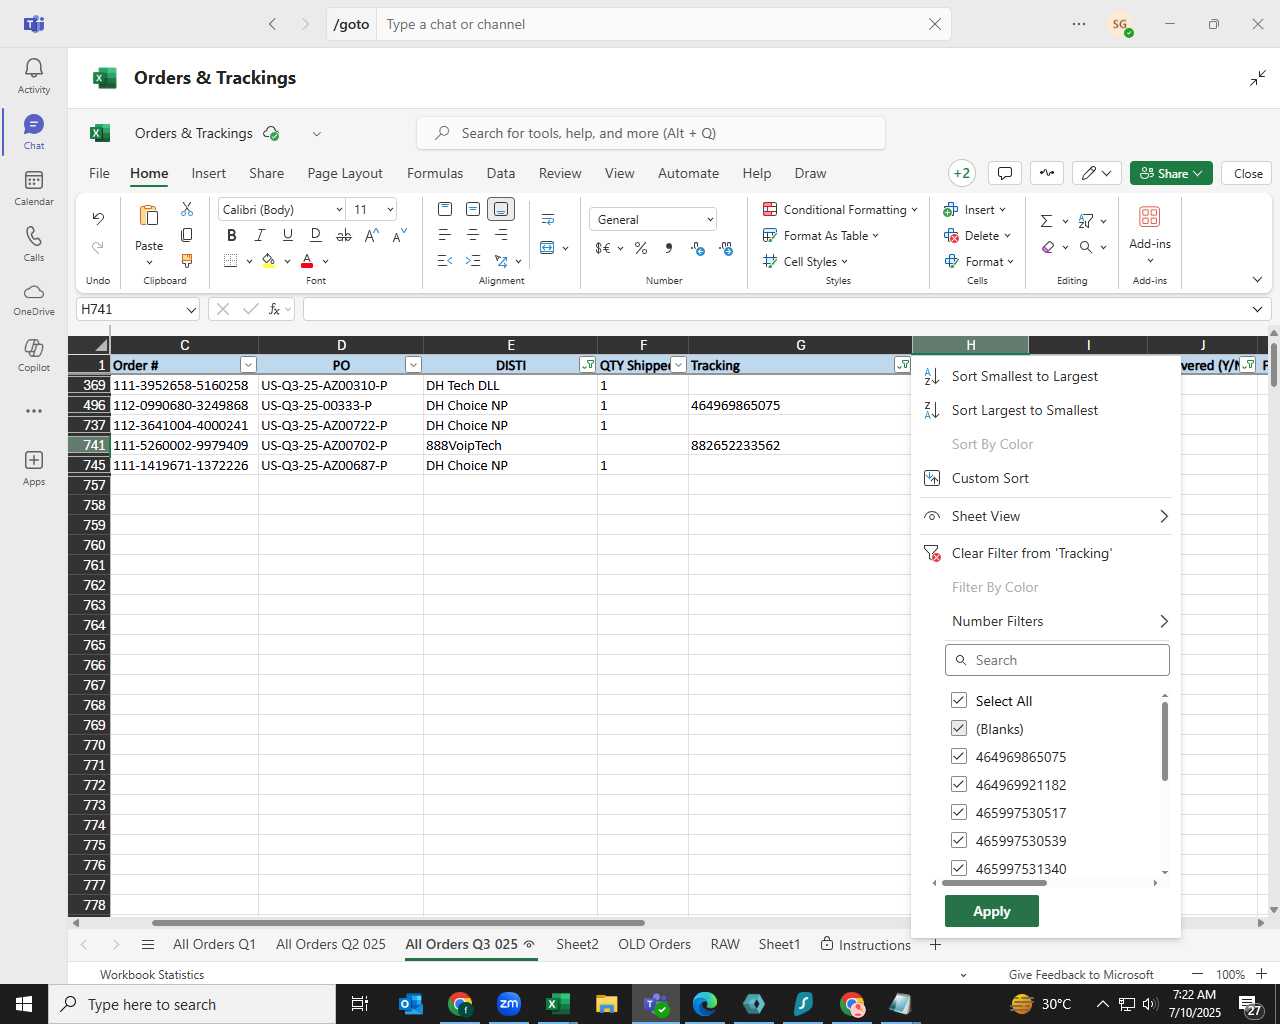Viewport: 1280px width, 1024px height.
Task: Apply Comma style format
Action: point(668,248)
